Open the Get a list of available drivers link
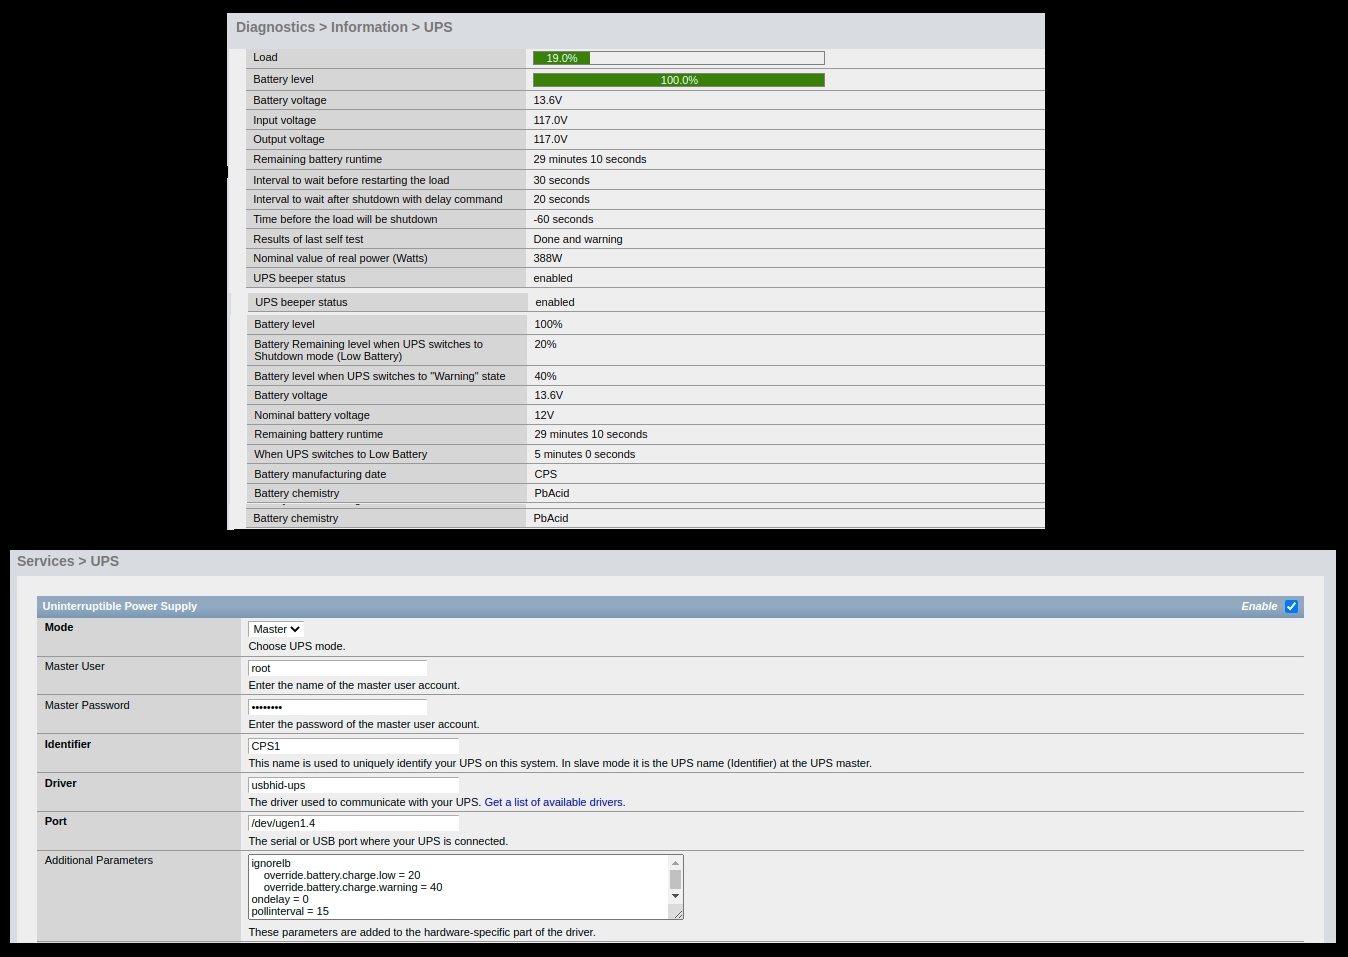 click(554, 802)
